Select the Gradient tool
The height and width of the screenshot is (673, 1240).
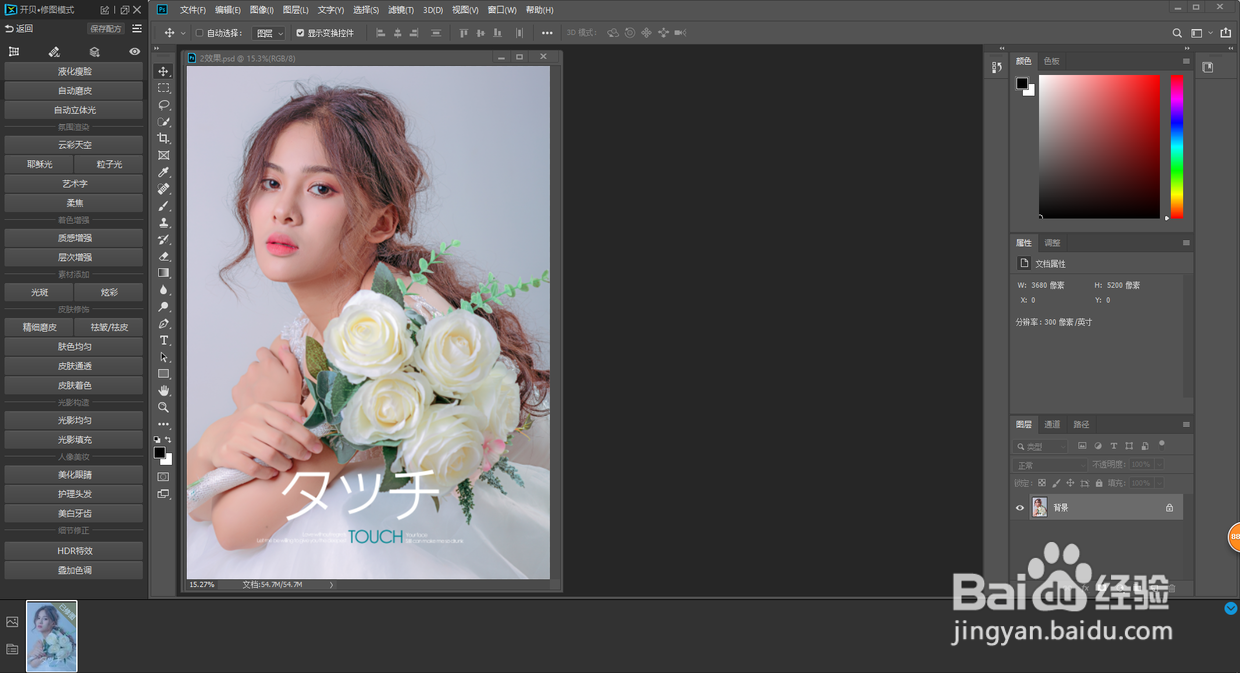click(164, 273)
